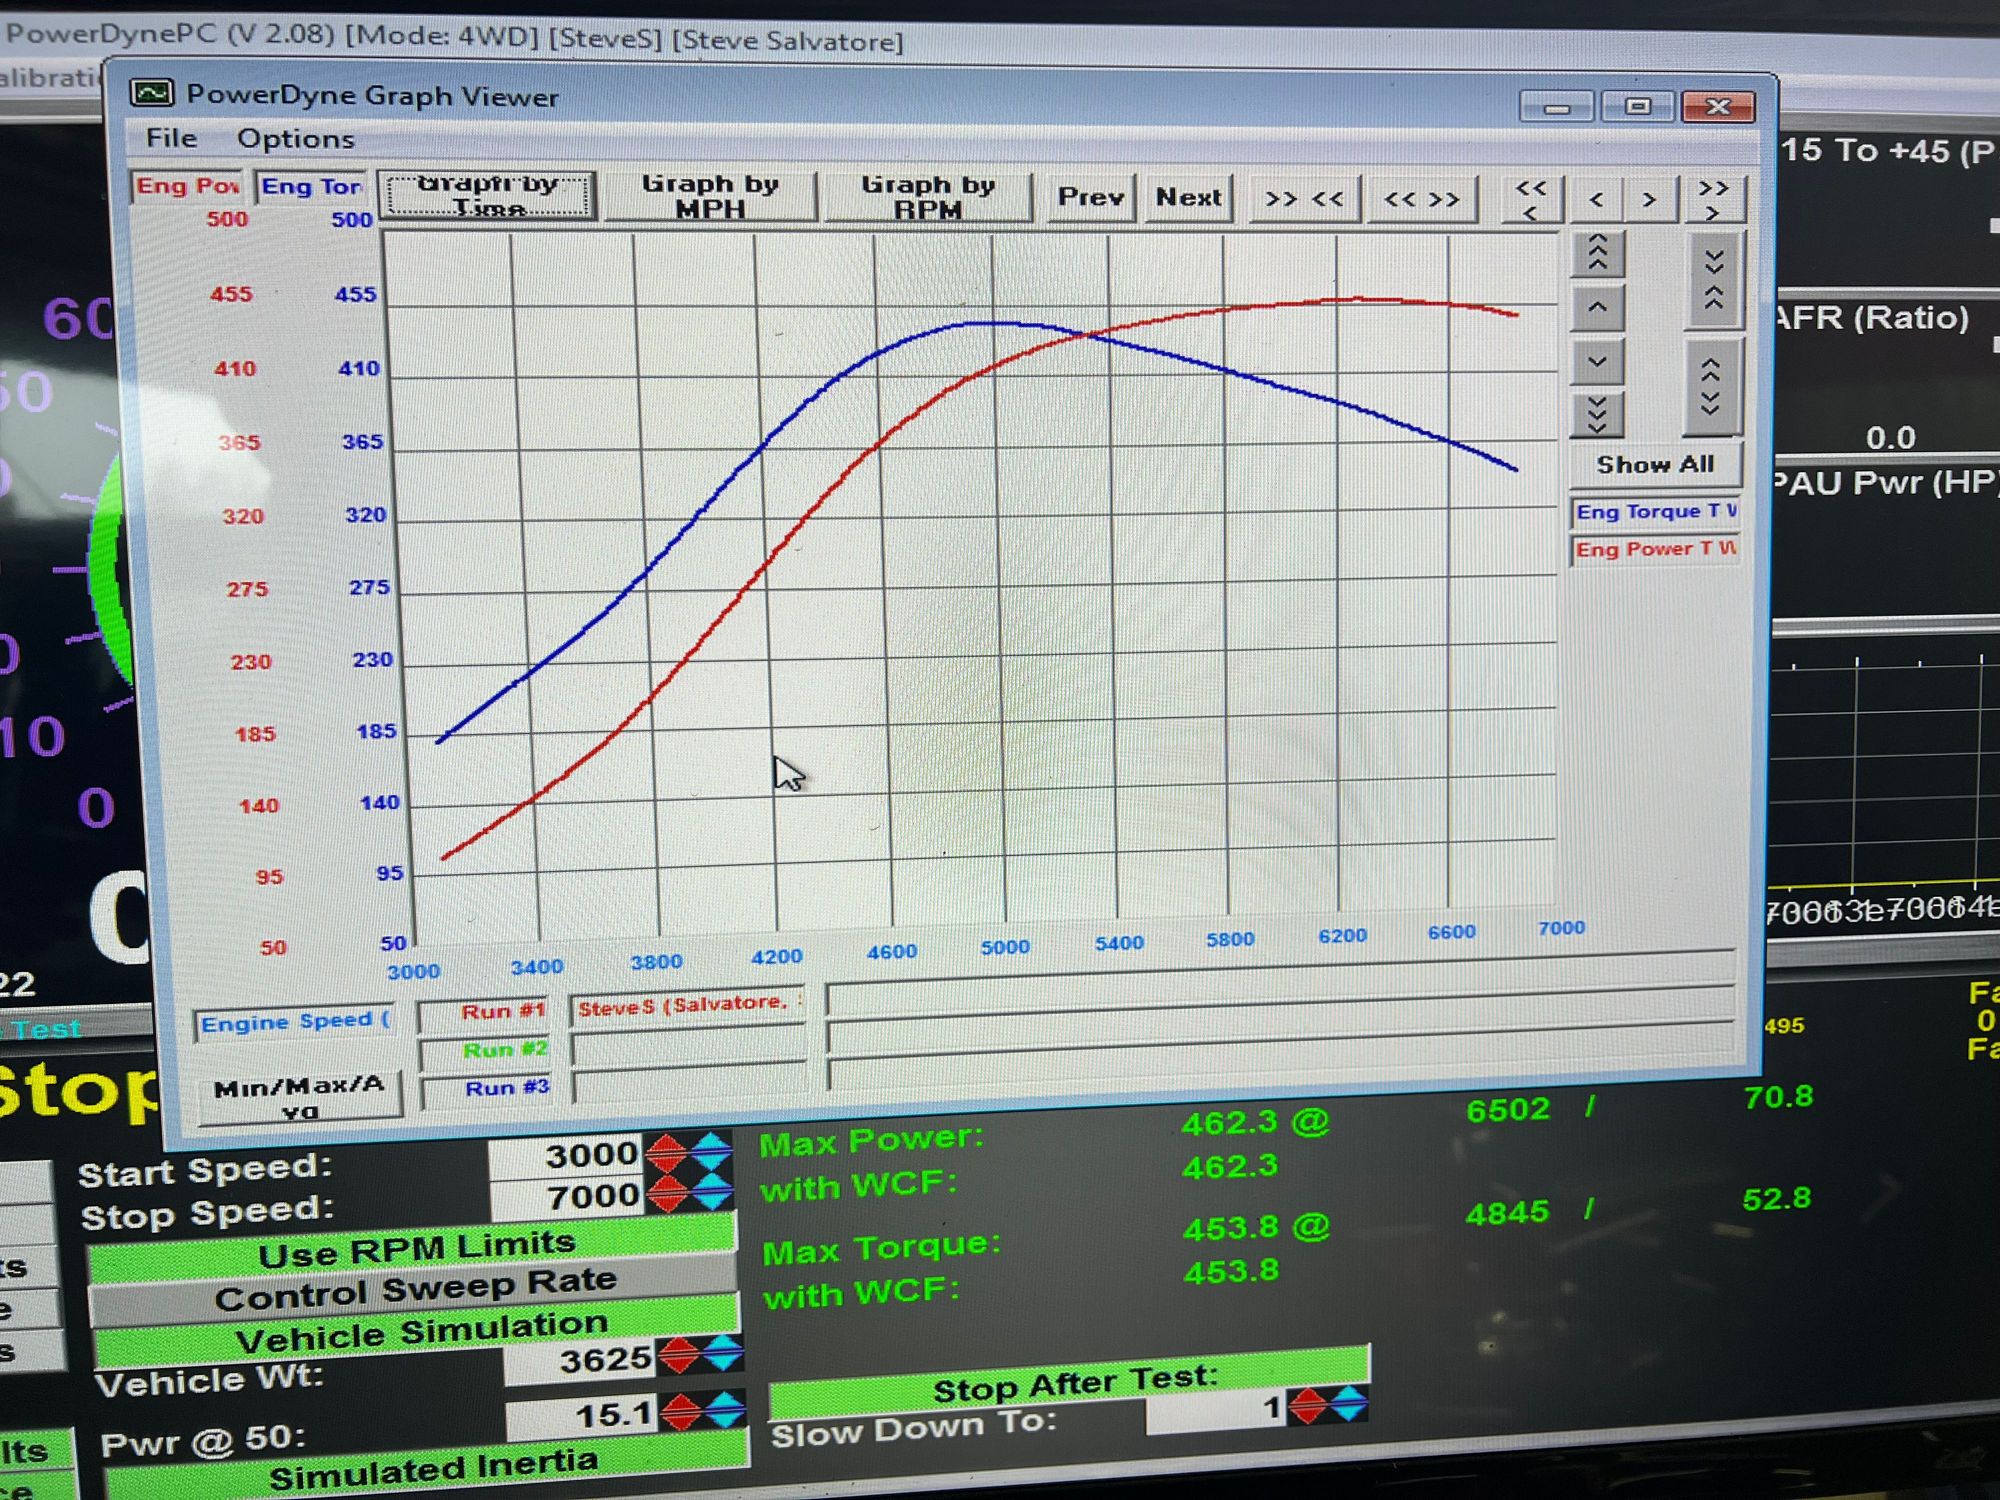Click the triple up-arrow scroll icon
This screenshot has width=2000, height=1500.
[x=1597, y=254]
